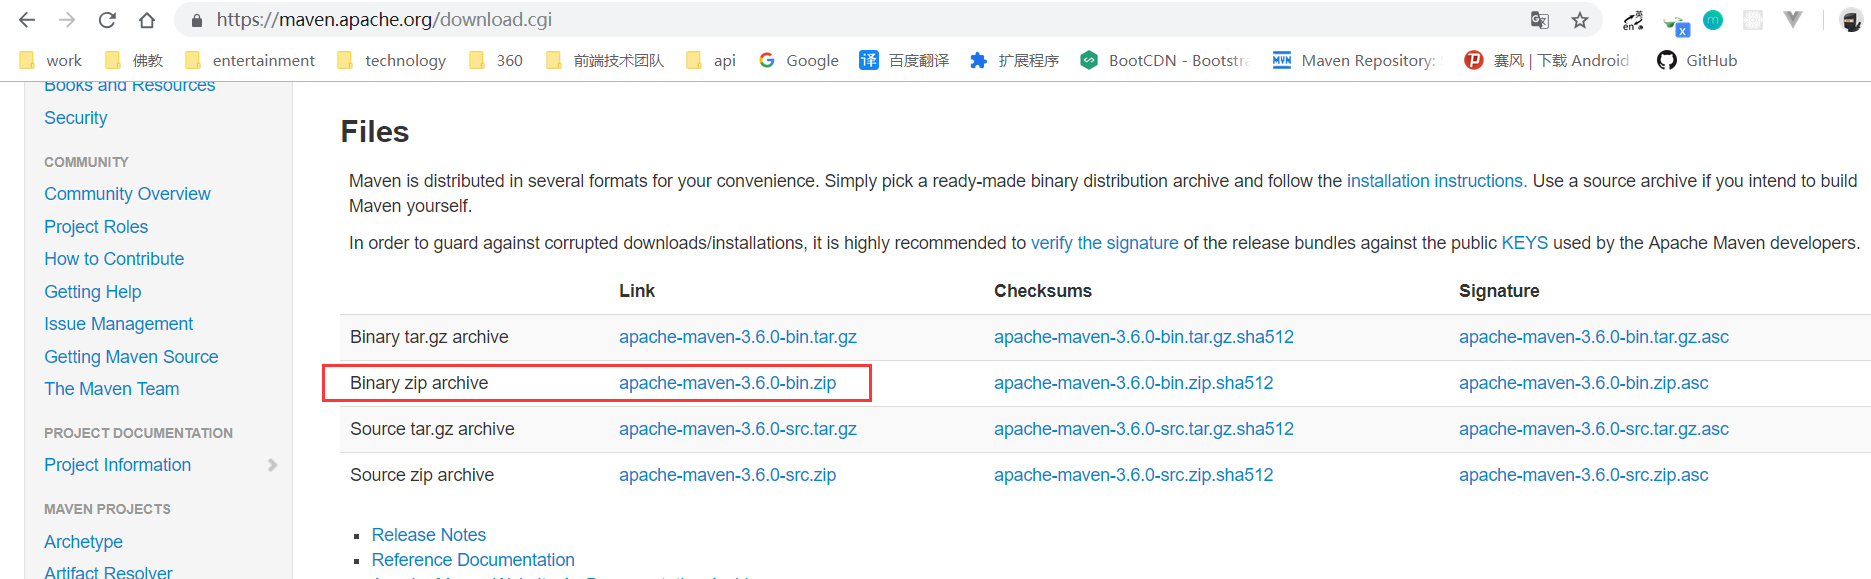The width and height of the screenshot is (1871, 579).
Task: Open apache-maven-3.6.0-bin.zip.asc signature
Action: coord(1584,383)
